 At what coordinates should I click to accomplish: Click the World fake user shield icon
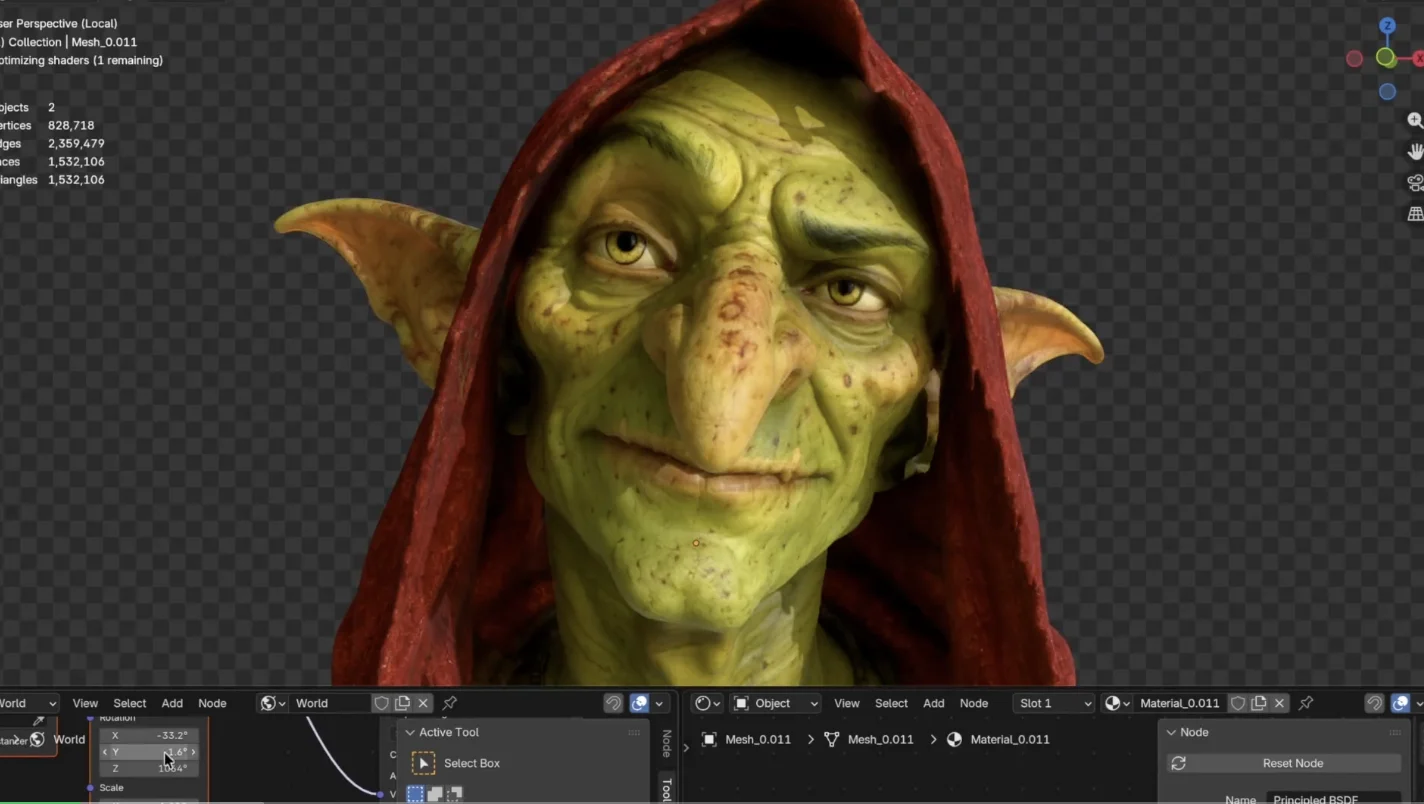[381, 703]
